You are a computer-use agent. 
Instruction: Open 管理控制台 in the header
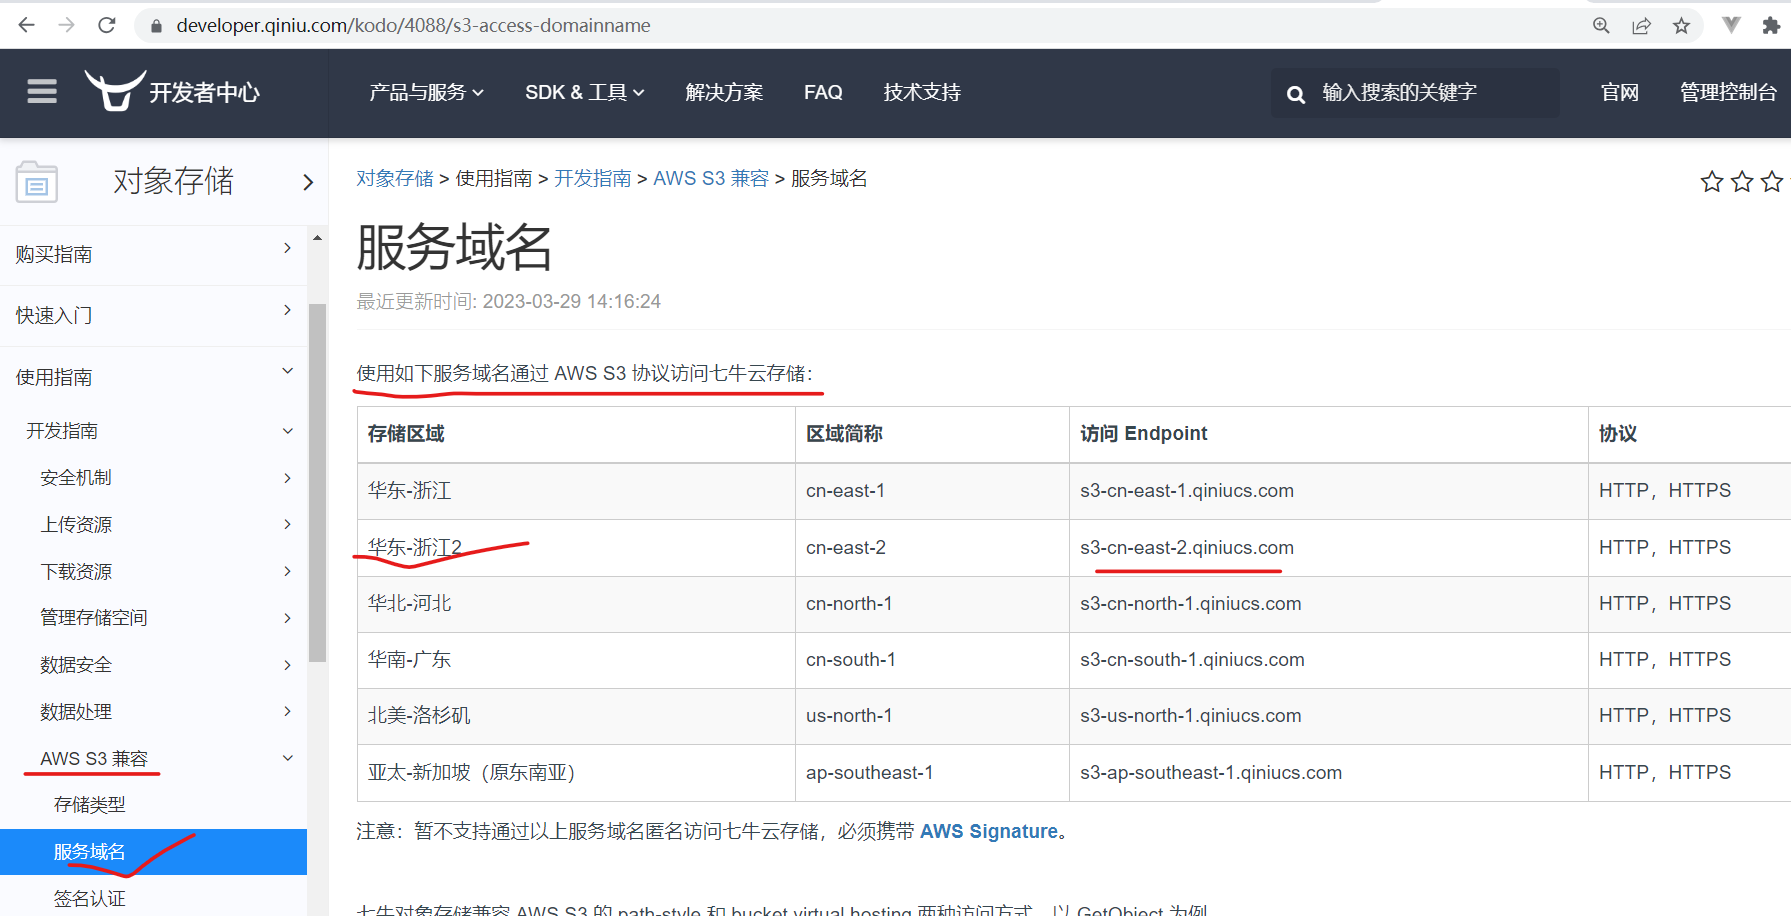pyautogui.click(x=1728, y=92)
